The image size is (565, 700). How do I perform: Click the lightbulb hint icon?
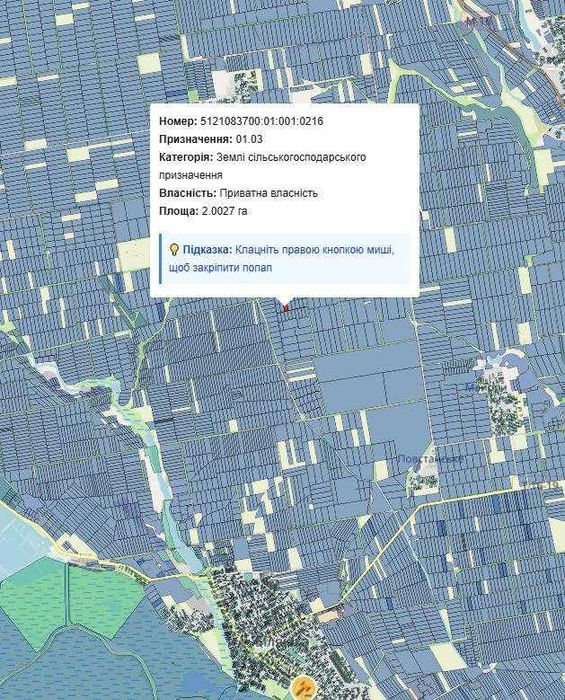(174, 250)
